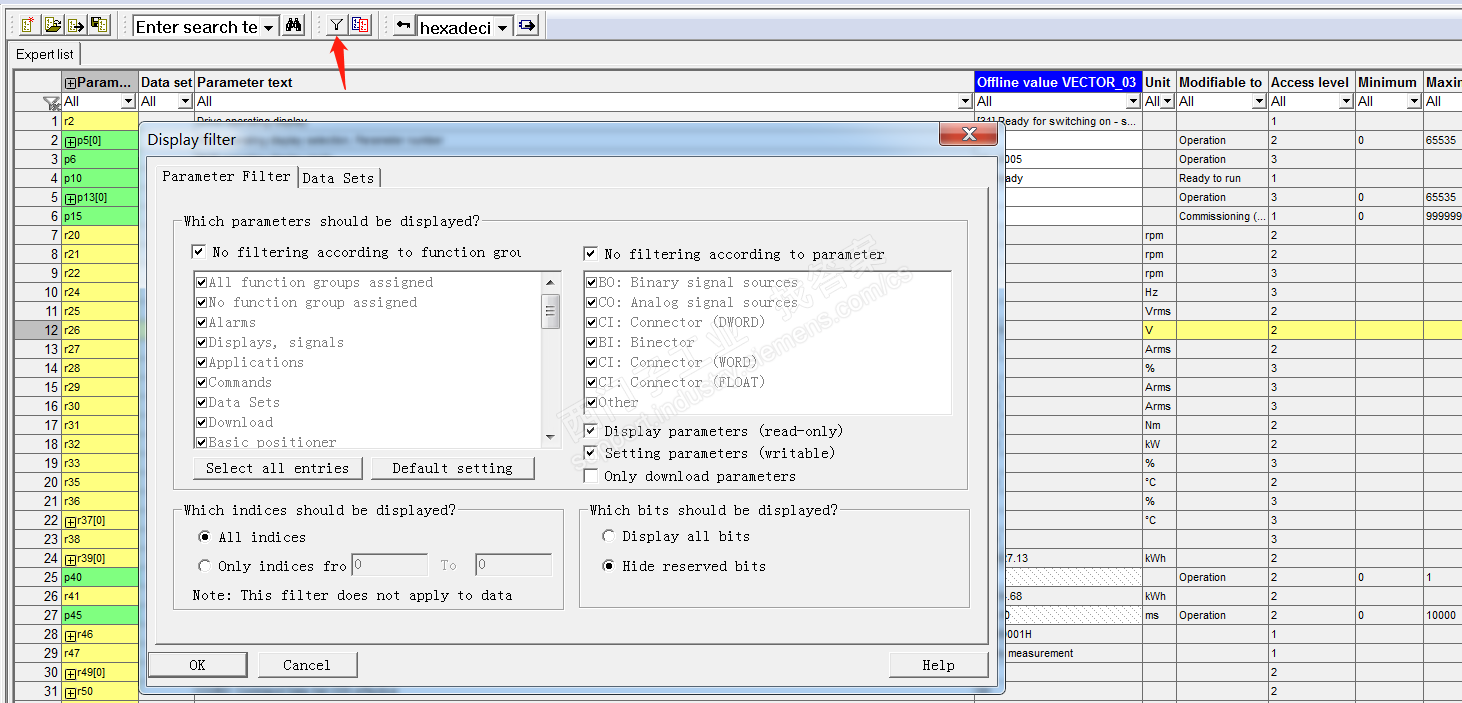1462x703 pixels.
Task: Expand parameter r37[0] tree node
Action: pos(71,521)
